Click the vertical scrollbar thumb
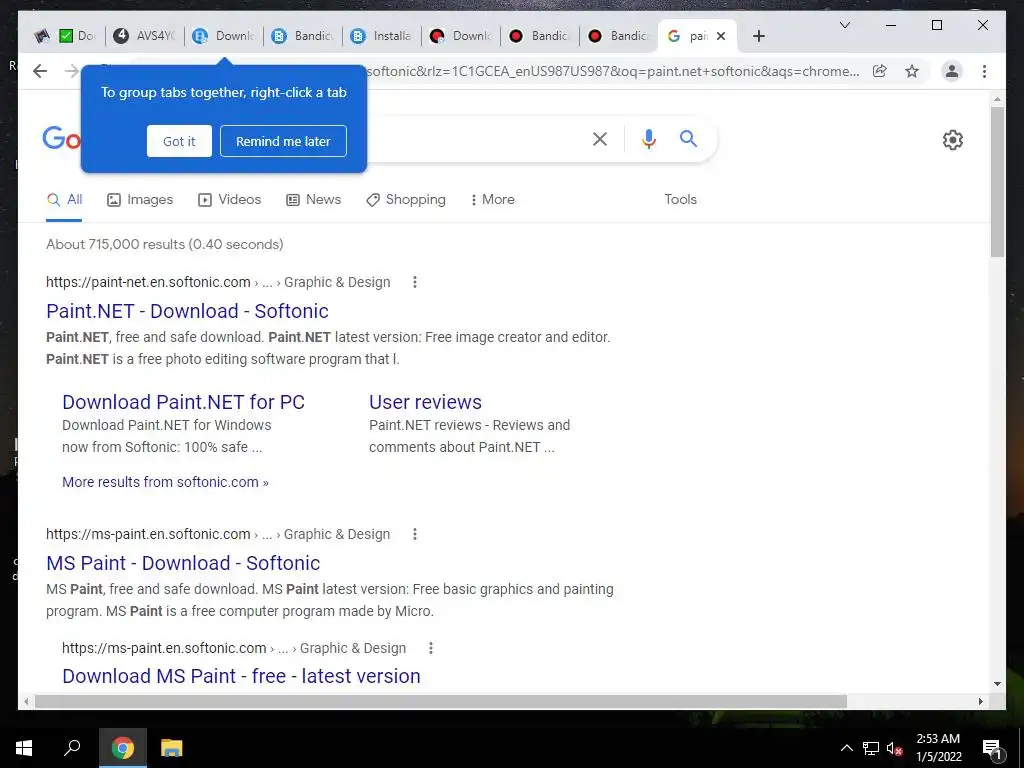 tap(997, 182)
